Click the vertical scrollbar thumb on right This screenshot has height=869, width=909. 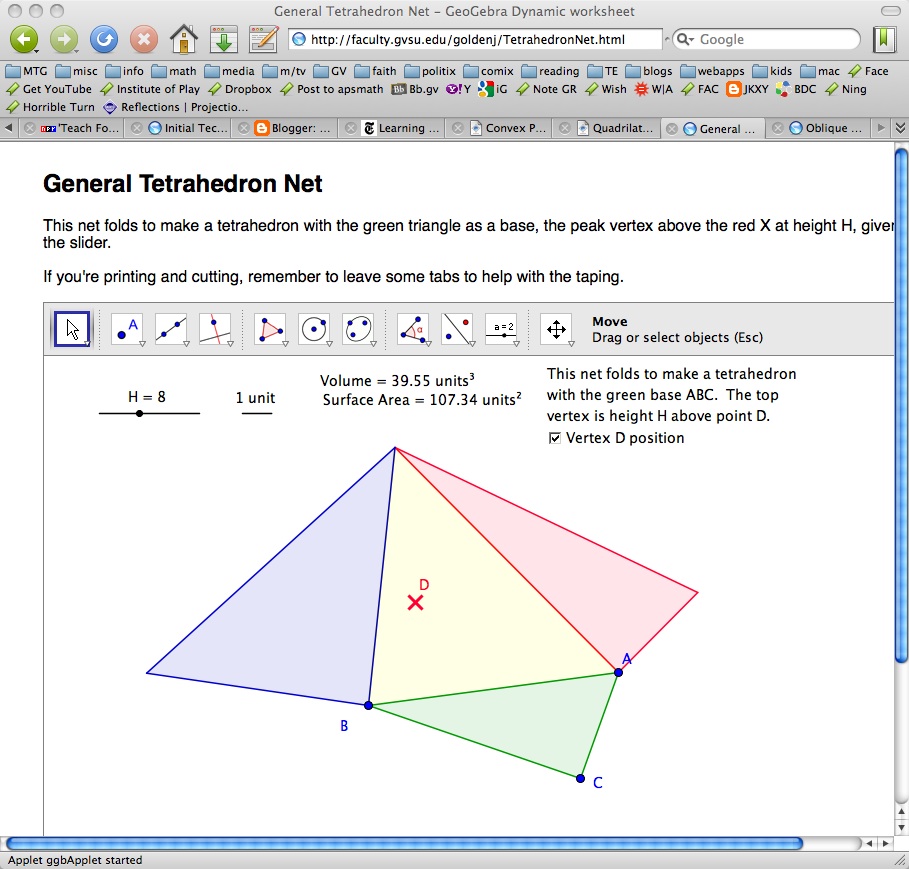pos(901,405)
